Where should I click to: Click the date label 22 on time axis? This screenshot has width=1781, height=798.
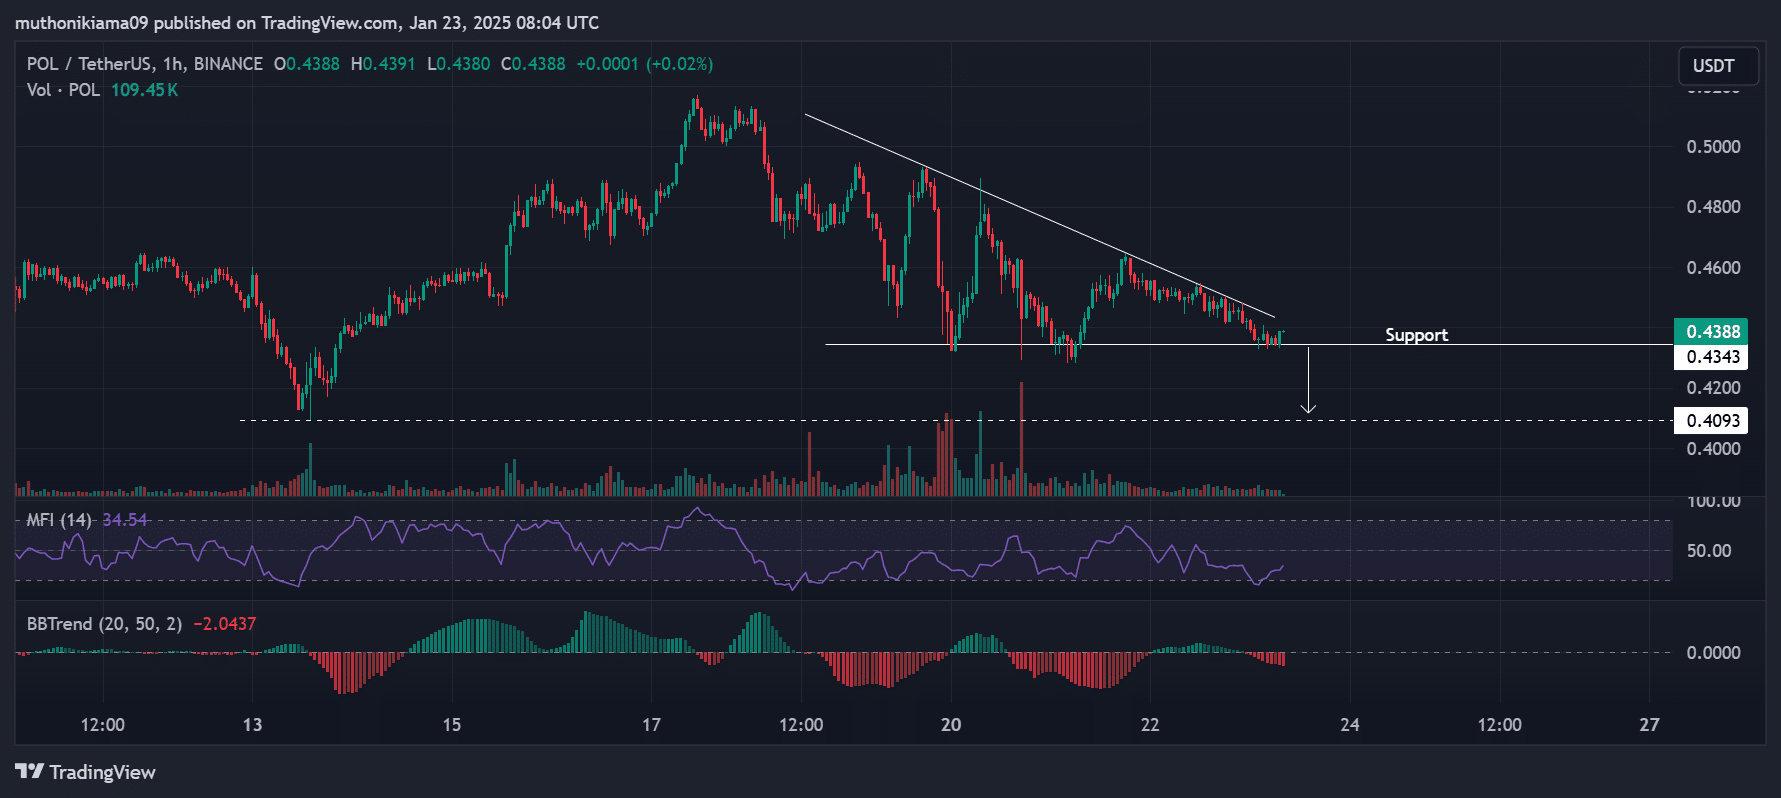pyautogui.click(x=1150, y=725)
